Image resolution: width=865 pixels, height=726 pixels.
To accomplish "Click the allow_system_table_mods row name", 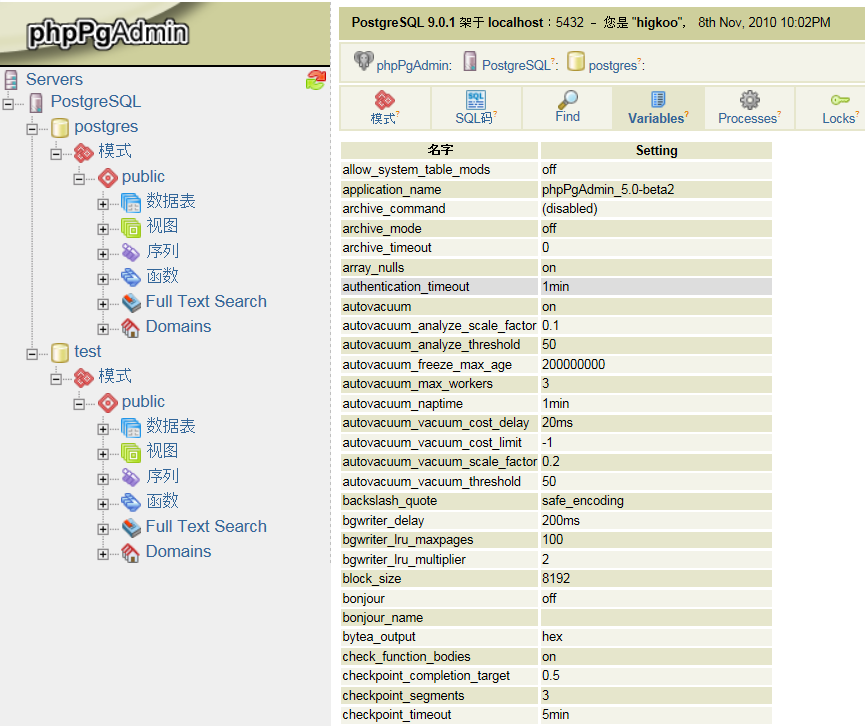I will [x=416, y=170].
